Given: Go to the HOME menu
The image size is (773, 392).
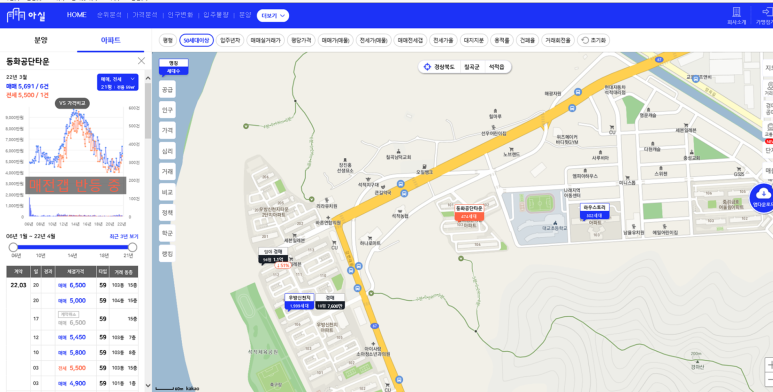Looking at the screenshot, I should coord(76,15).
